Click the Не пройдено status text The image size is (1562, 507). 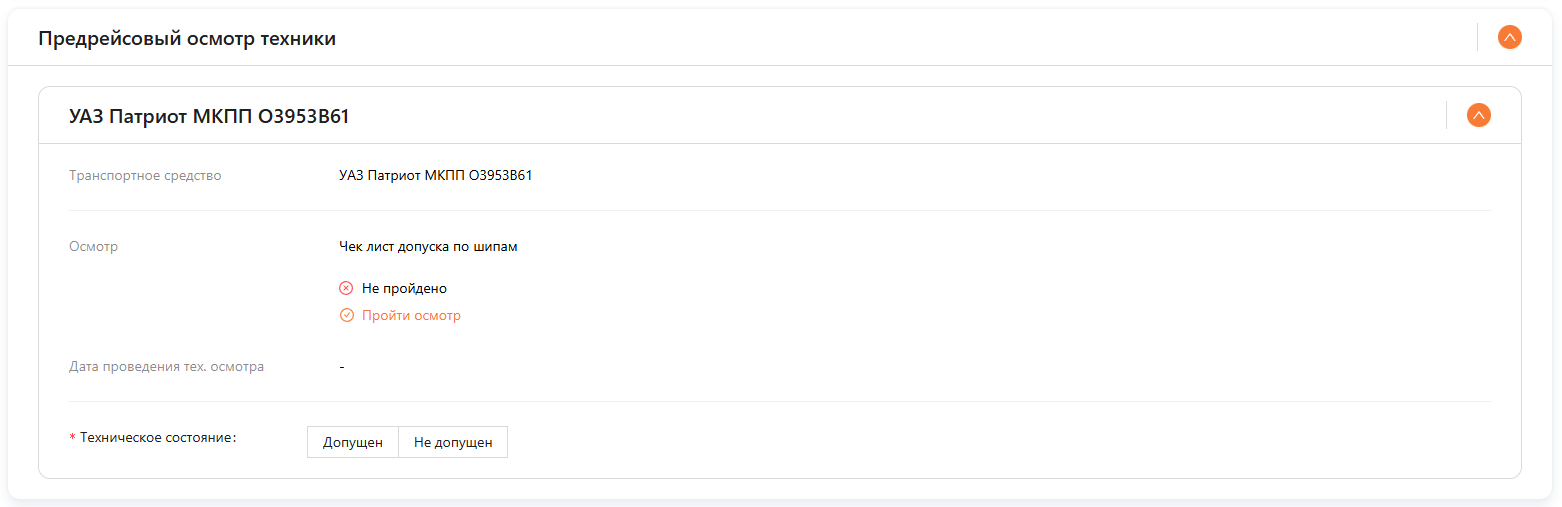[x=404, y=288]
